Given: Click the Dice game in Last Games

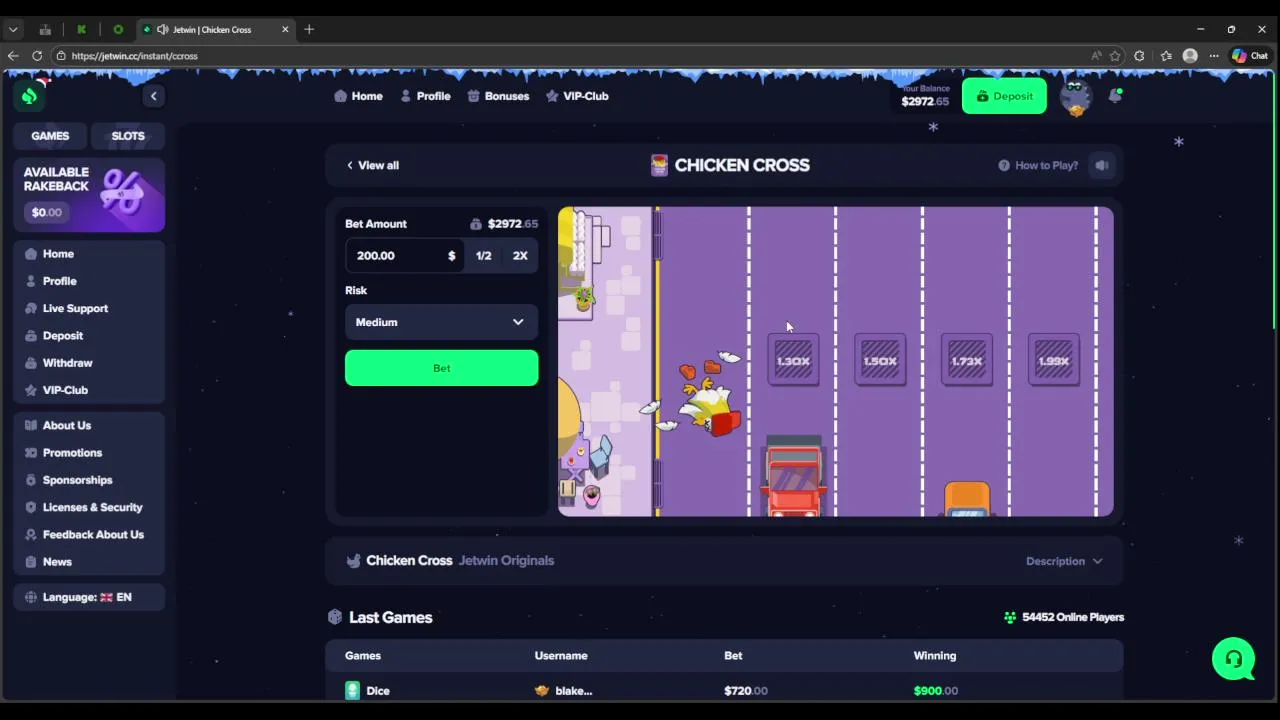Looking at the screenshot, I should click(367, 691).
